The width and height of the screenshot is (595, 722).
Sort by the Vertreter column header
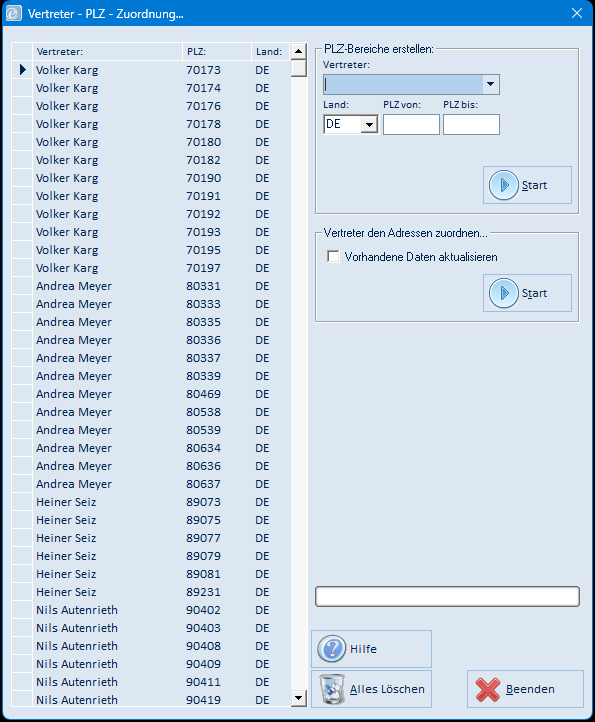tap(107, 52)
